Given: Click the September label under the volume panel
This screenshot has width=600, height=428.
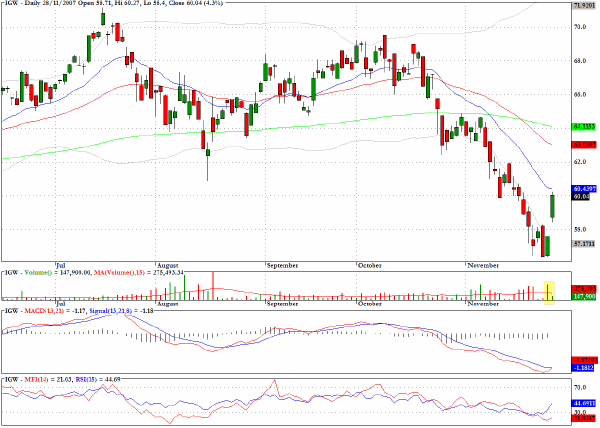Looking at the screenshot, I should [282, 304].
